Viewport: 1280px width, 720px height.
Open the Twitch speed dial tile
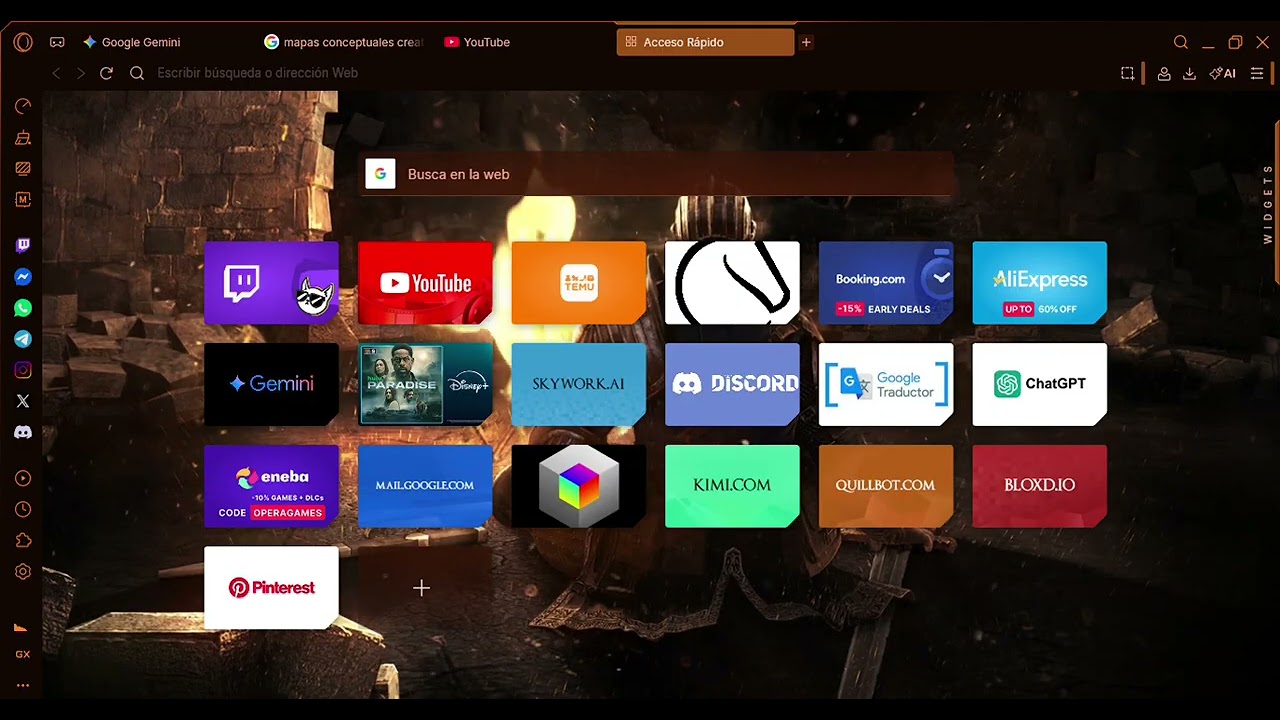click(x=271, y=283)
